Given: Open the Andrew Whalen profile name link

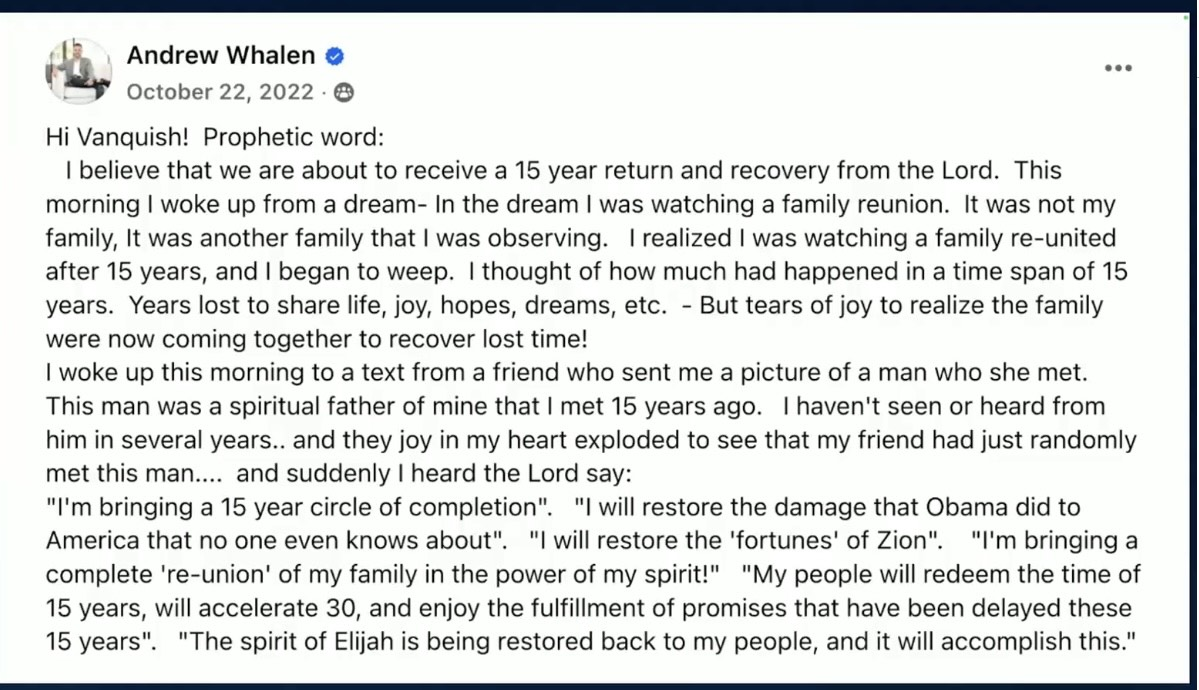Looking at the screenshot, I should (221, 55).
